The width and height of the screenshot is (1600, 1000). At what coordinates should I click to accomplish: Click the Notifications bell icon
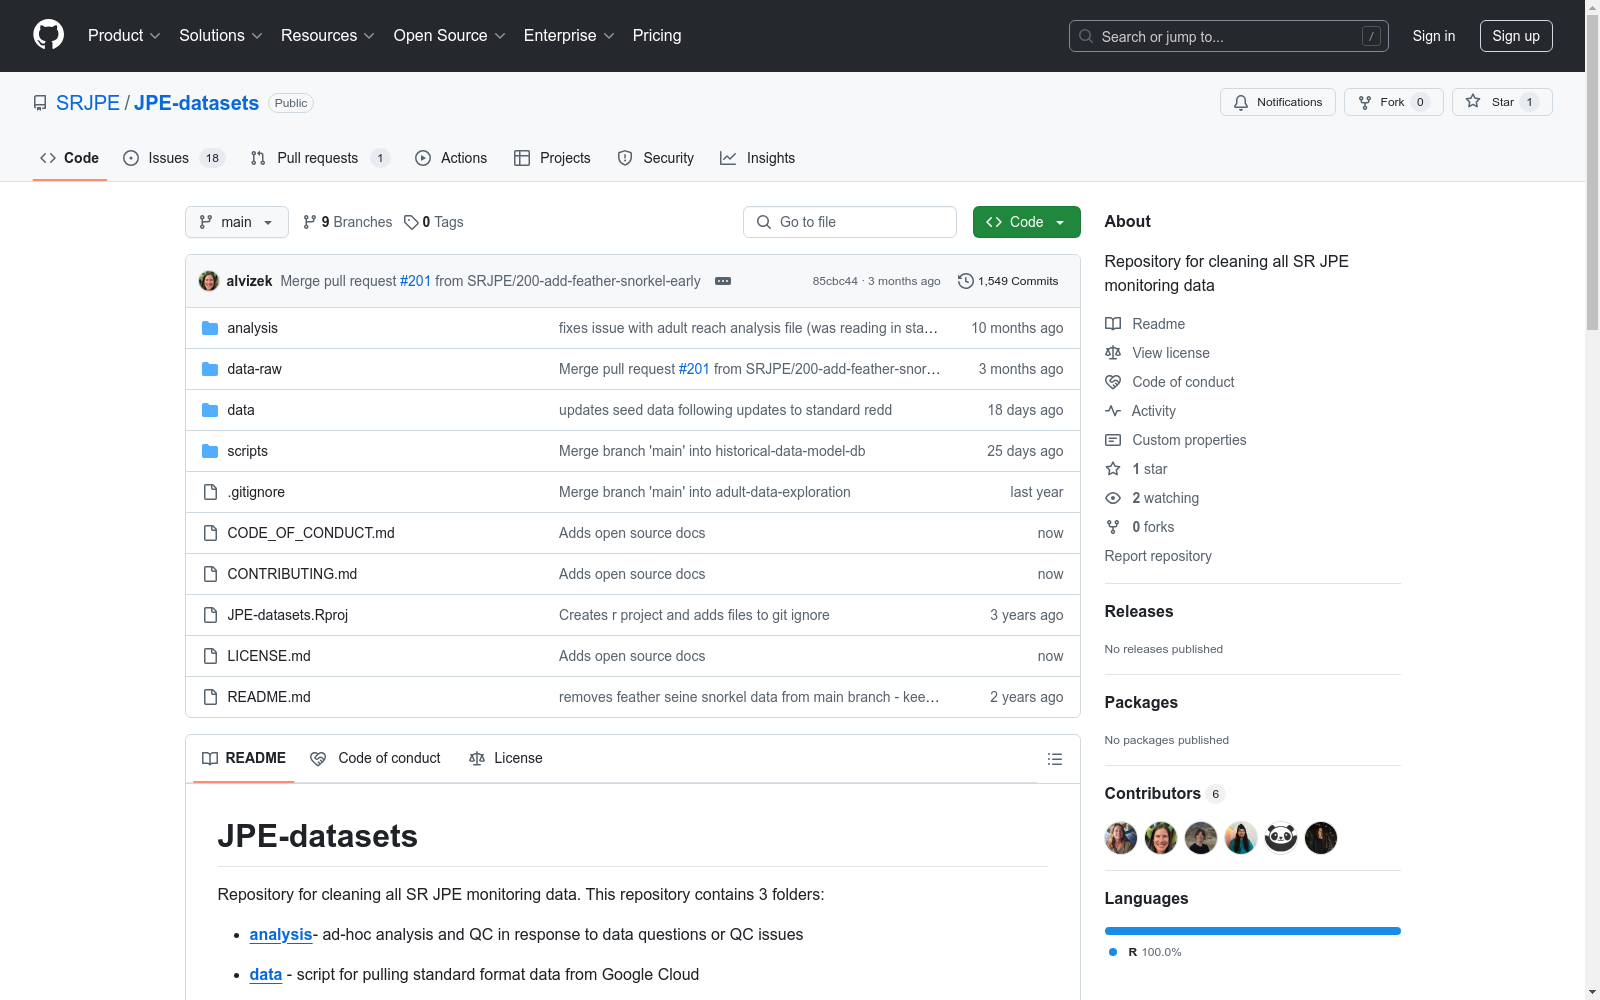click(1241, 102)
